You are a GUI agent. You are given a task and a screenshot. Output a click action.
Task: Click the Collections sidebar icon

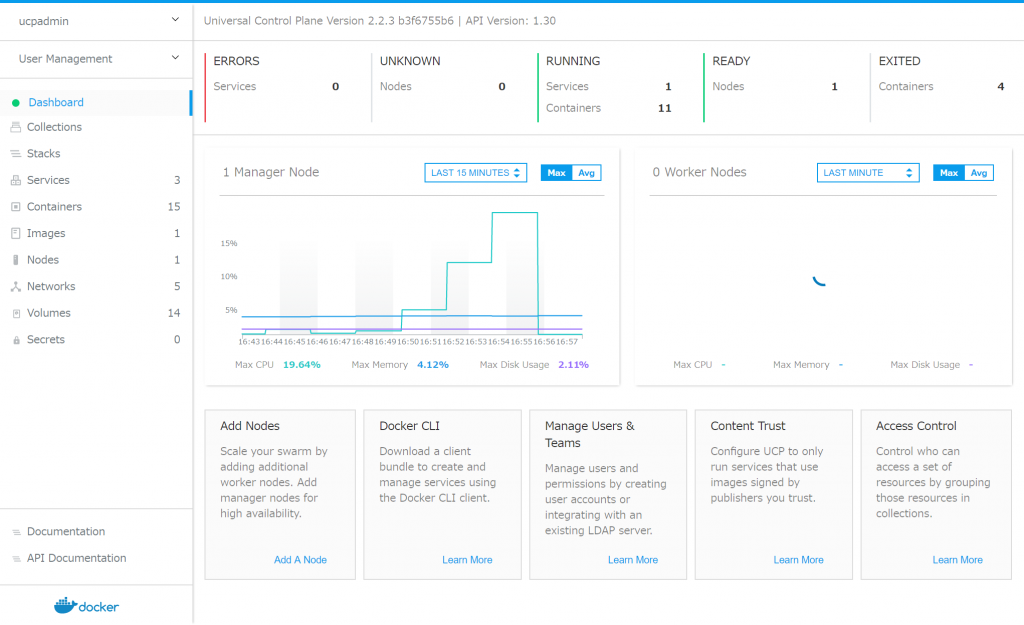16,127
